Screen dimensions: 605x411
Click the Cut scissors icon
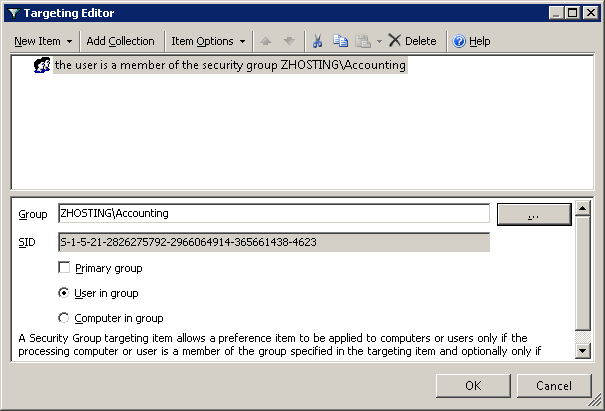click(x=317, y=41)
